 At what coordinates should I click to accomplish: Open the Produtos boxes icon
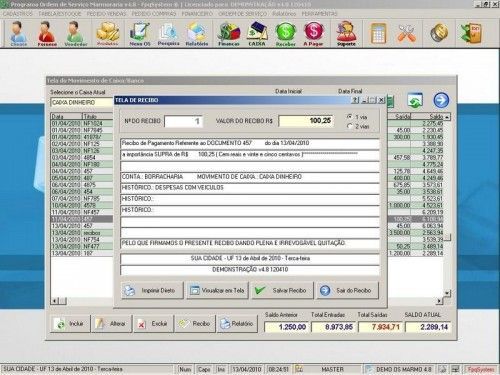click(x=108, y=33)
